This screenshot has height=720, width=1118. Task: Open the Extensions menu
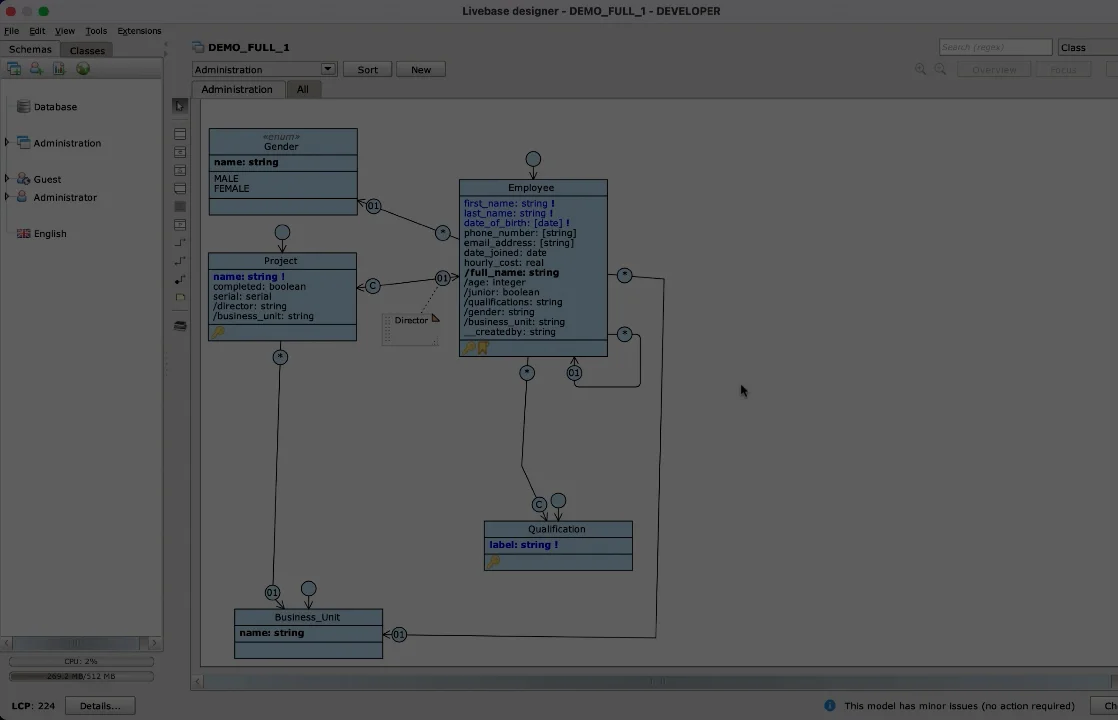pos(139,31)
